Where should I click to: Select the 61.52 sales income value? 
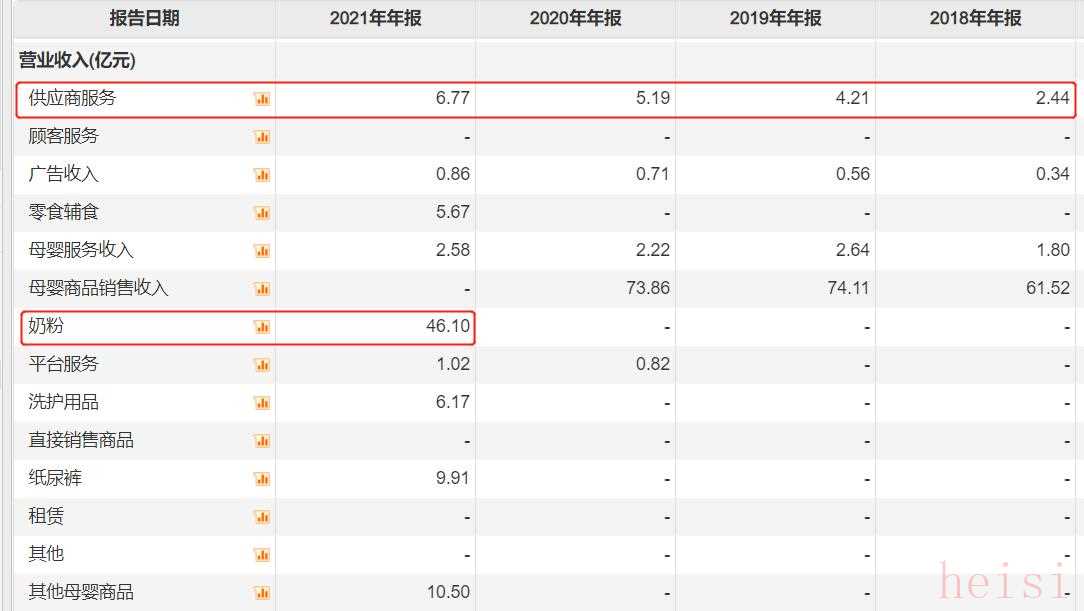pyautogui.click(x=1047, y=288)
